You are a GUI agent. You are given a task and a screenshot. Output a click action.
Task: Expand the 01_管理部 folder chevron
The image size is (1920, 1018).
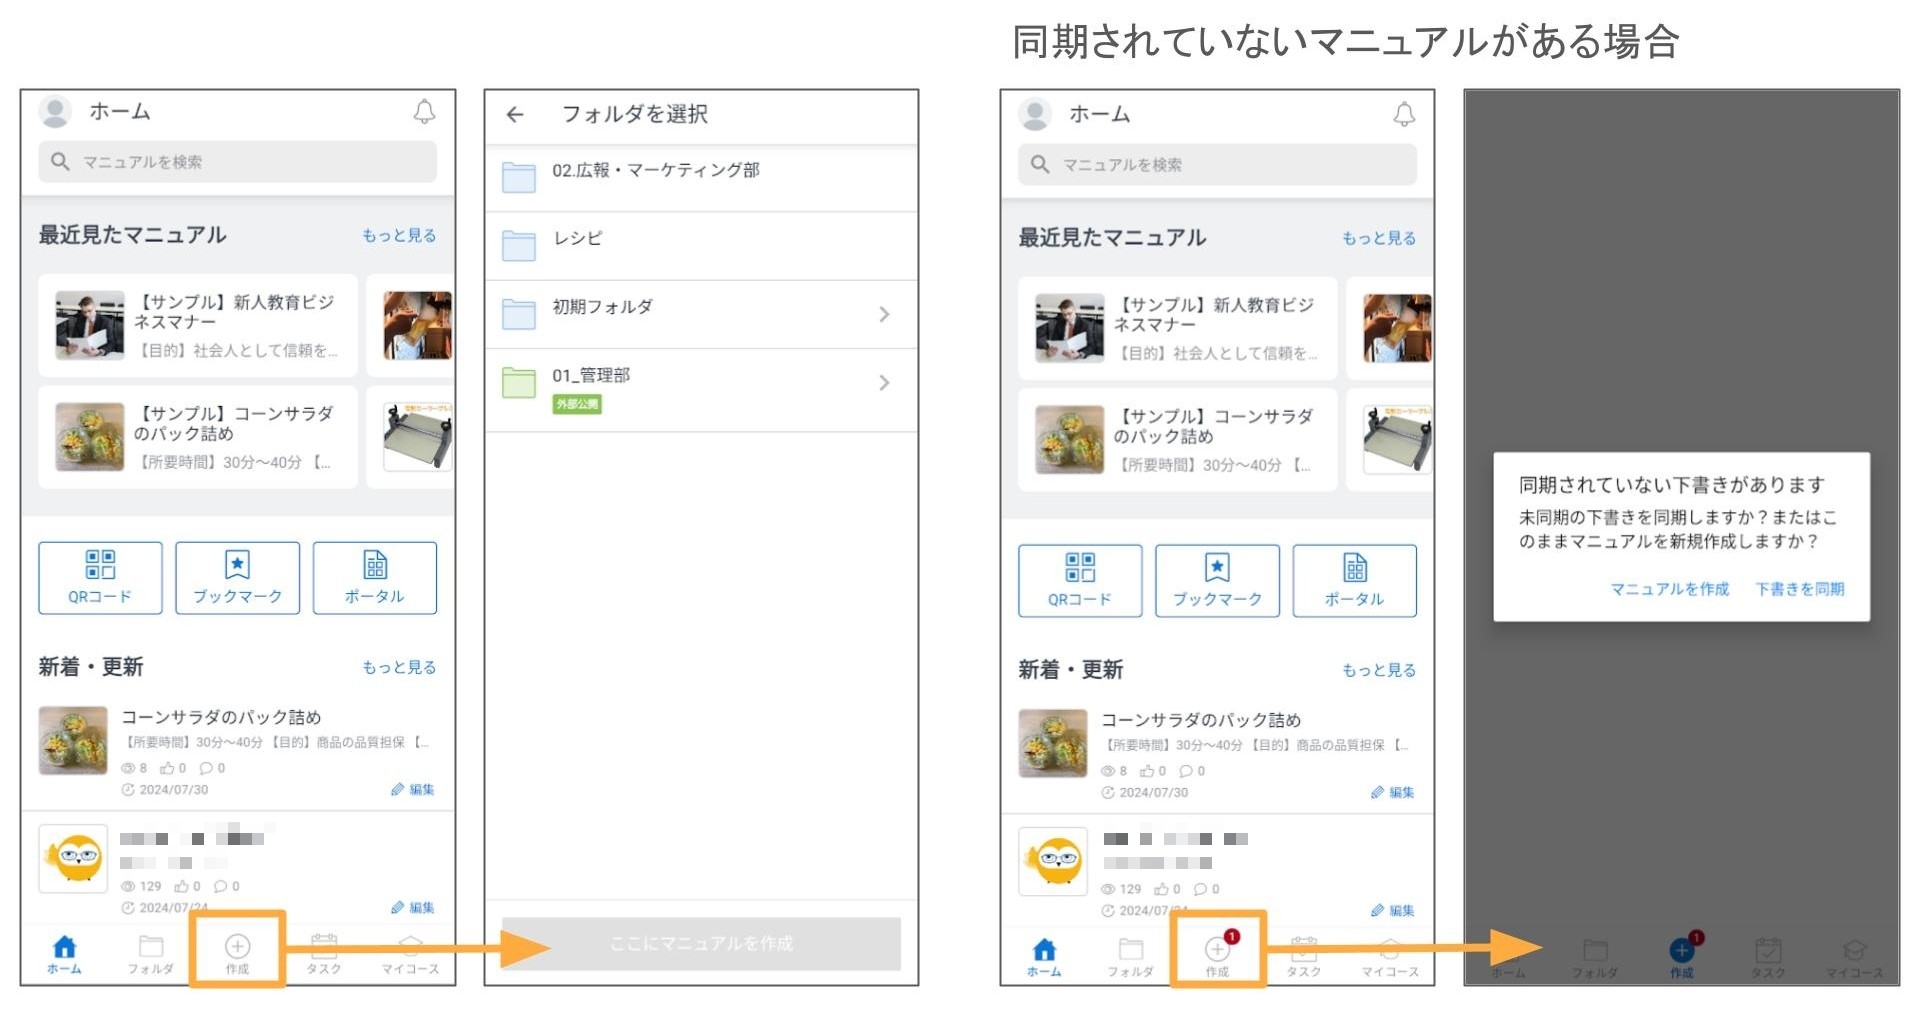[884, 383]
